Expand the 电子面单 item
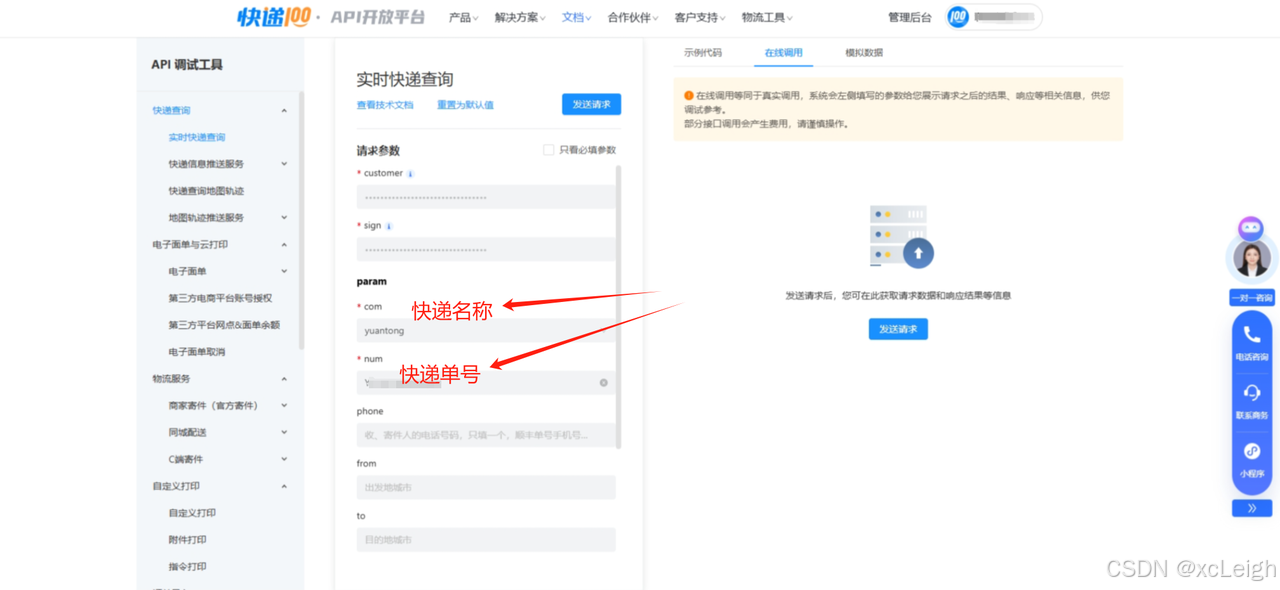 pos(284,272)
